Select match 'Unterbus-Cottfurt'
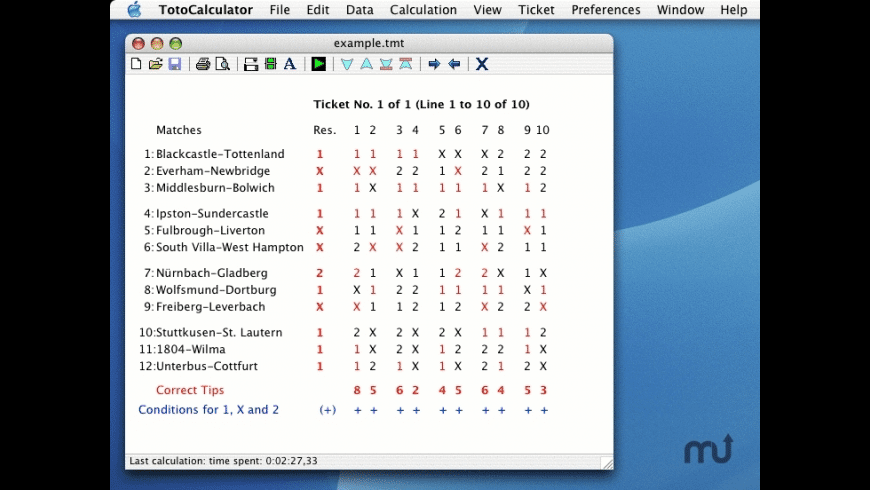The width and height of the screenshot is (870, 490). [x=207, y=366]
